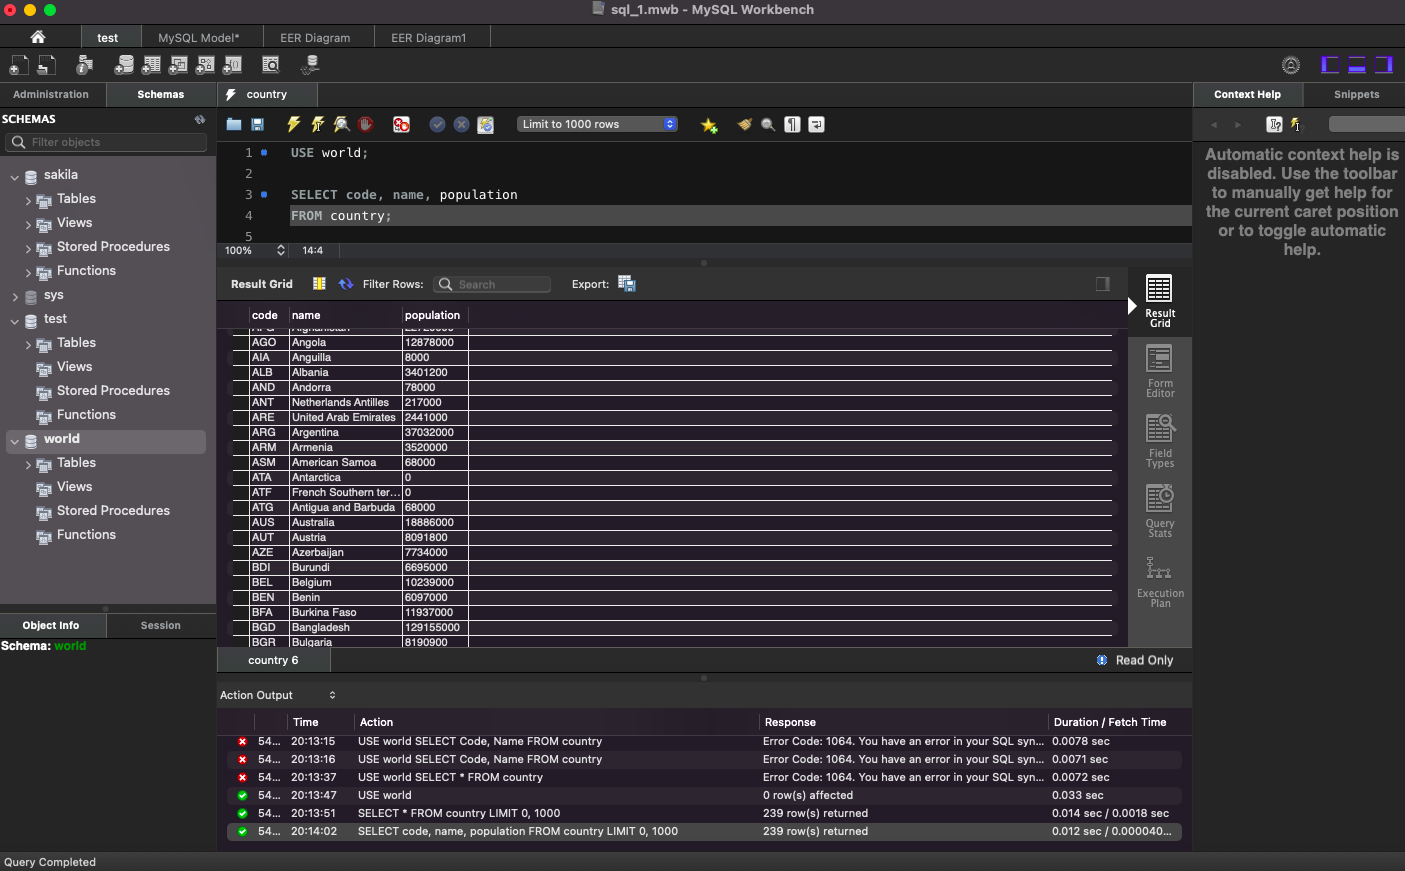The width and height of the screenshot is (1405, 871).
Task: Create a new function icon
Action: point(232,65)
